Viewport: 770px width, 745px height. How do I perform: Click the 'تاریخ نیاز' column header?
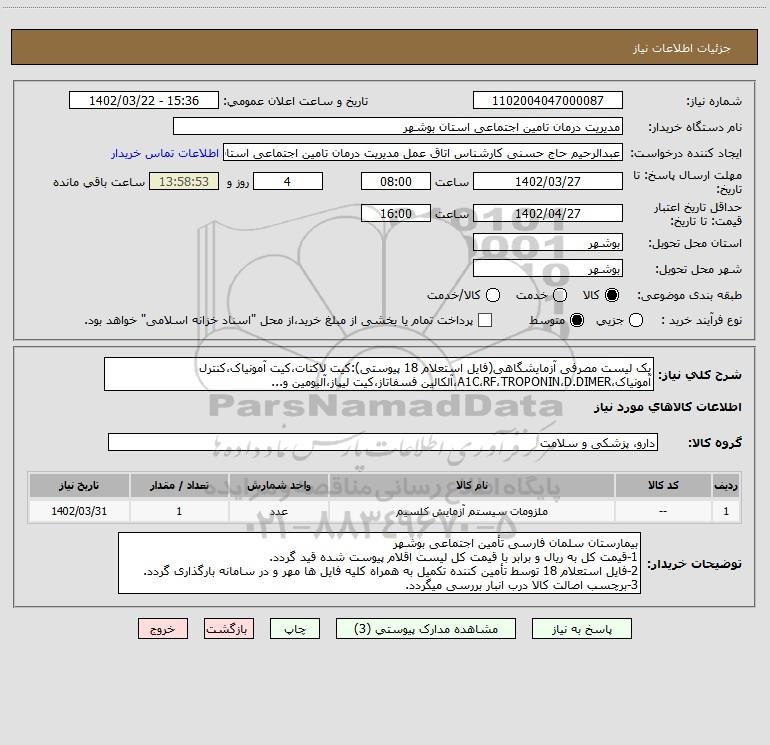[79, 485]
